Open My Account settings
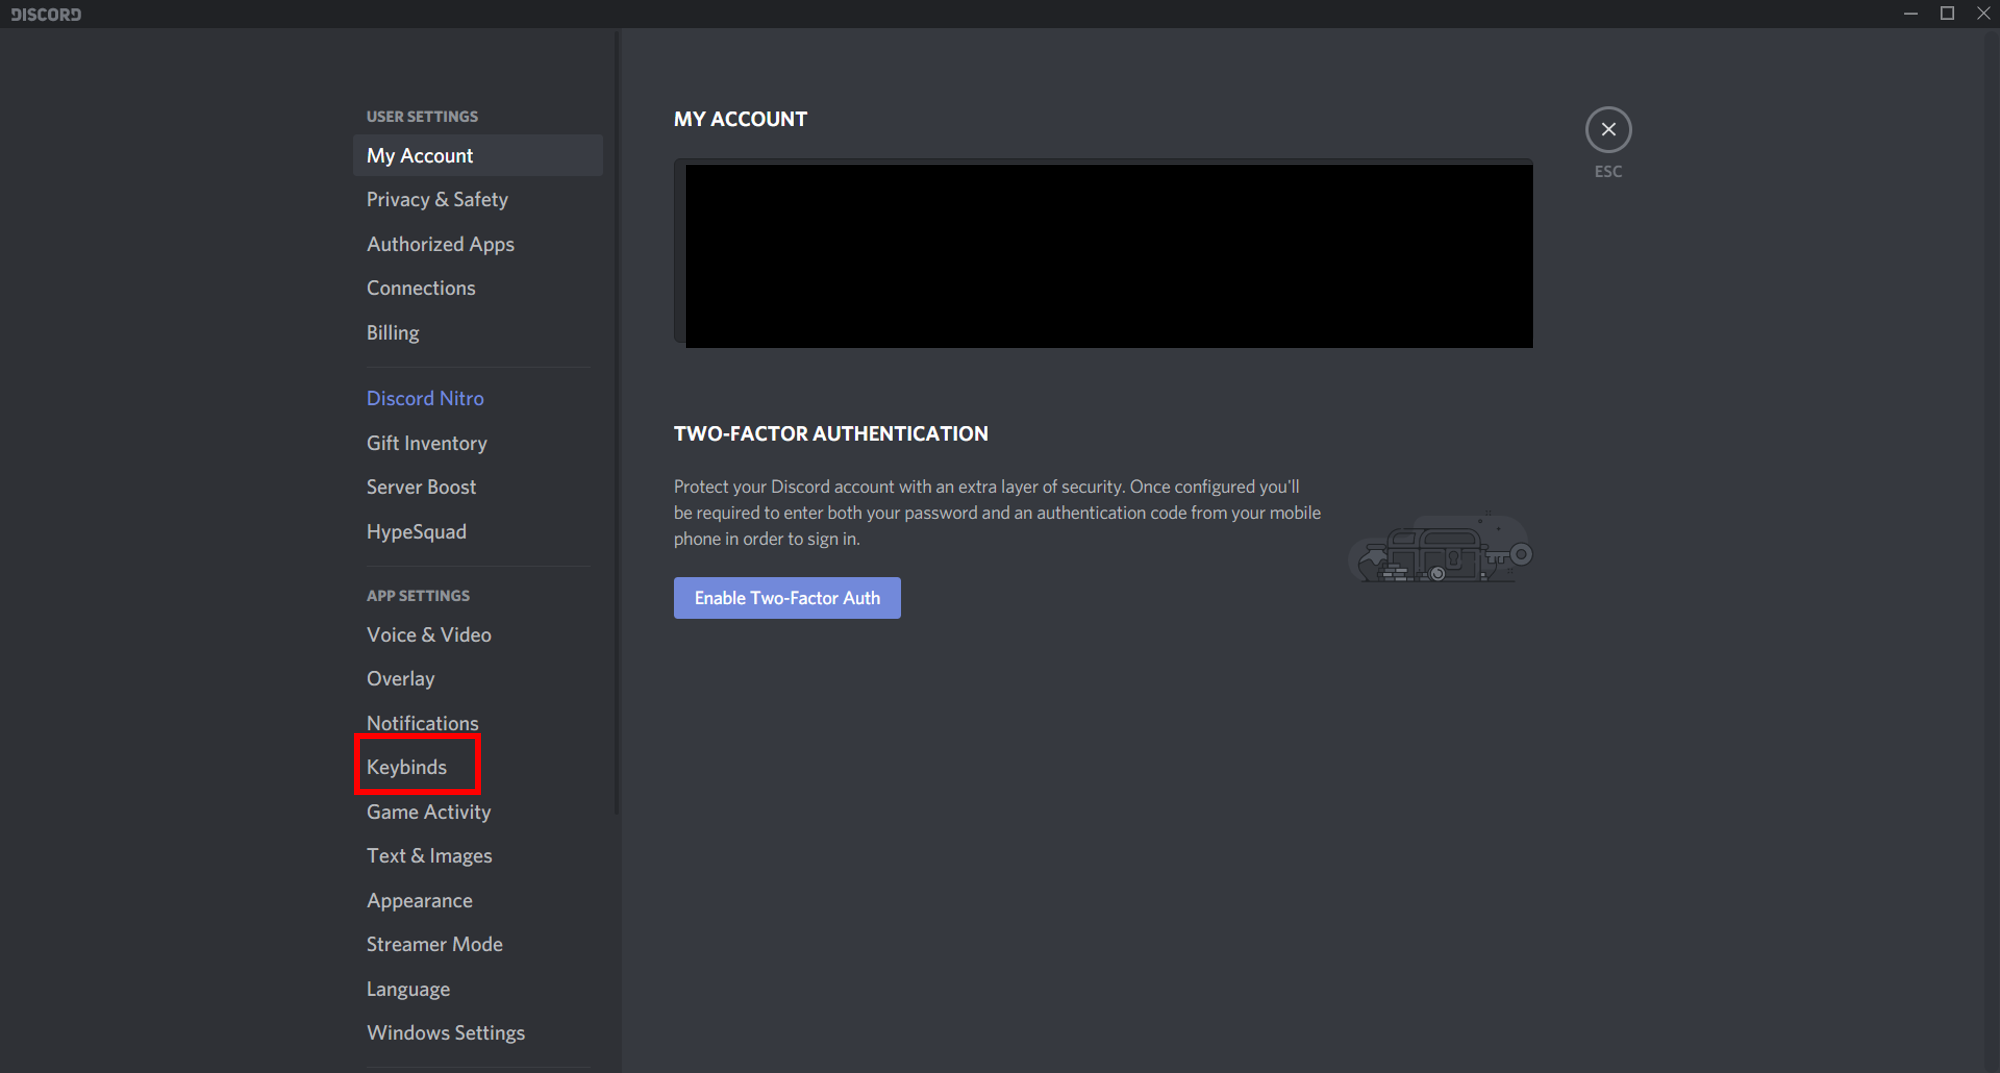The width and height of the screenshot is (2000, 1073). 478,155
